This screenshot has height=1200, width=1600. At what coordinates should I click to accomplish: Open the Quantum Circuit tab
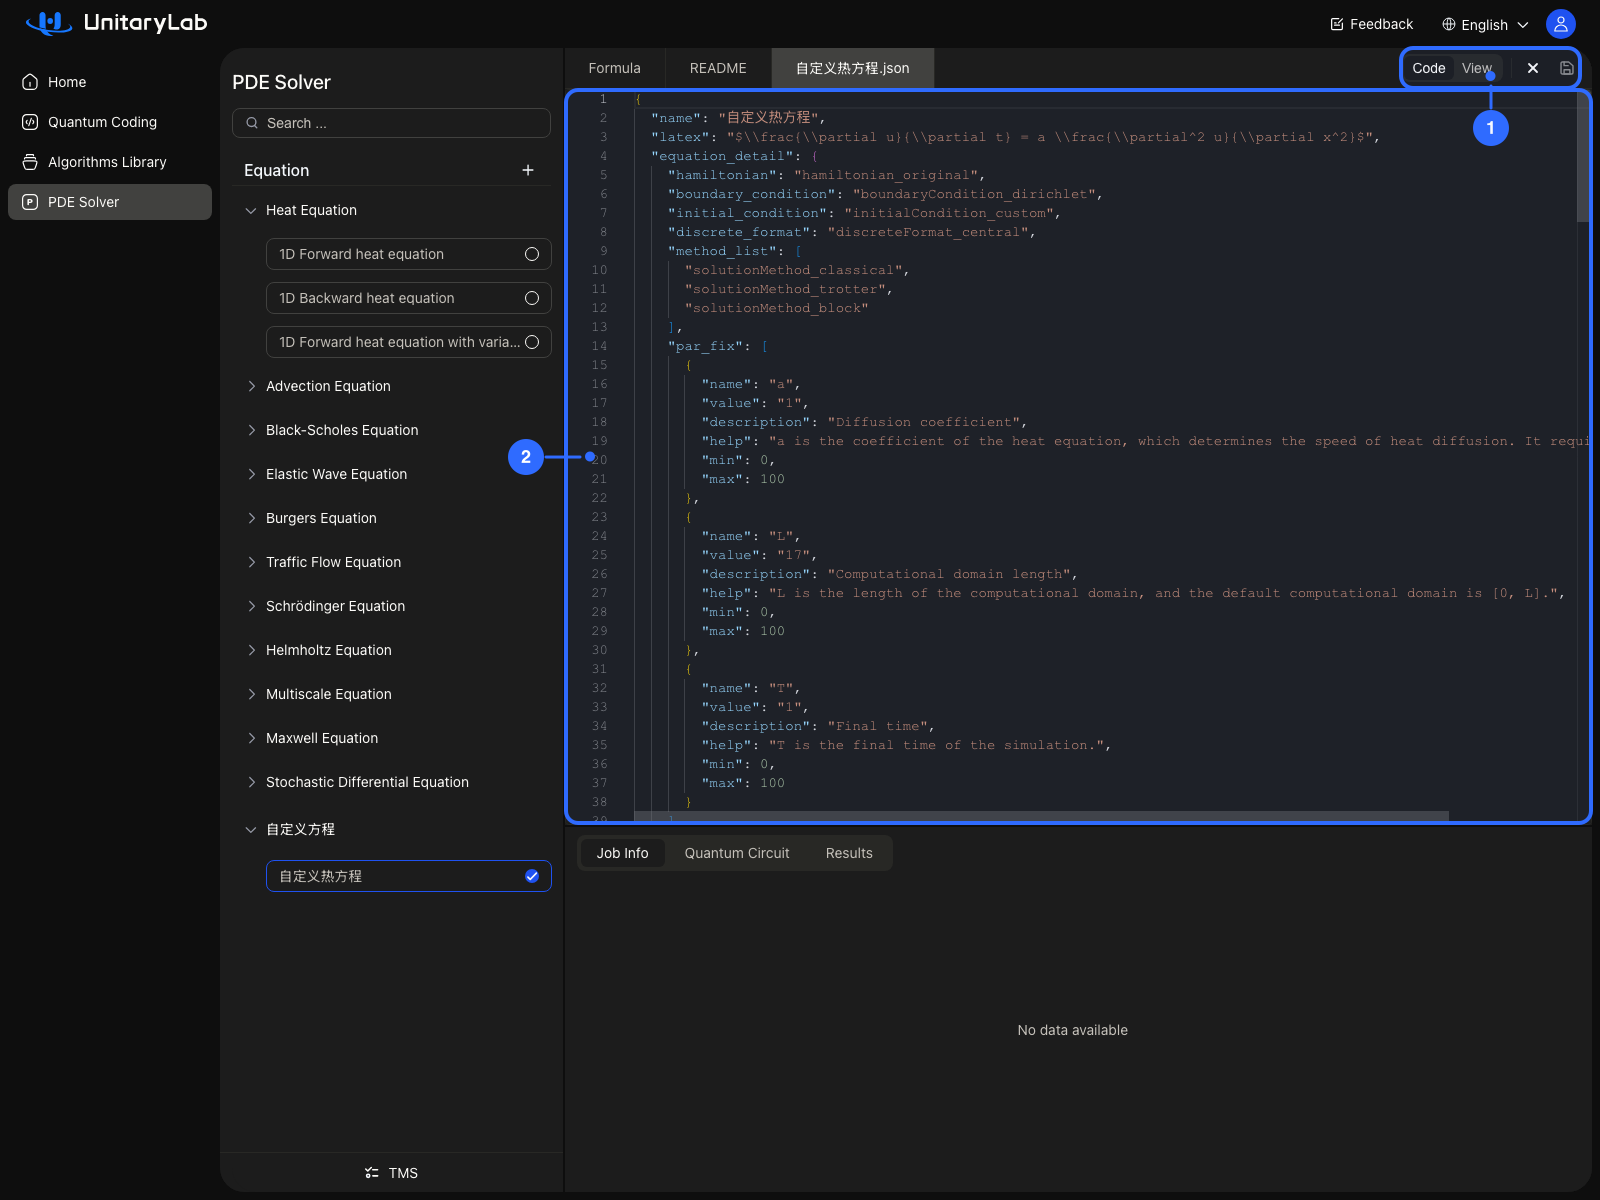[x=737, y=853]
